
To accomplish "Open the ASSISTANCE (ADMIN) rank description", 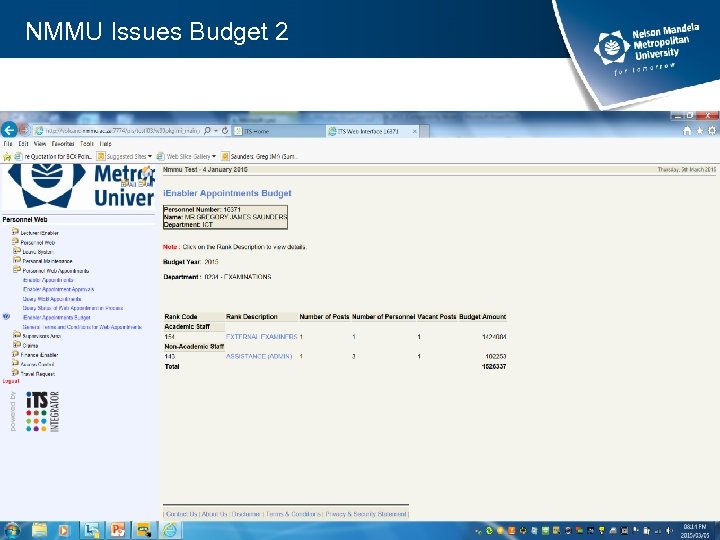I will click(x=259, y=356).
